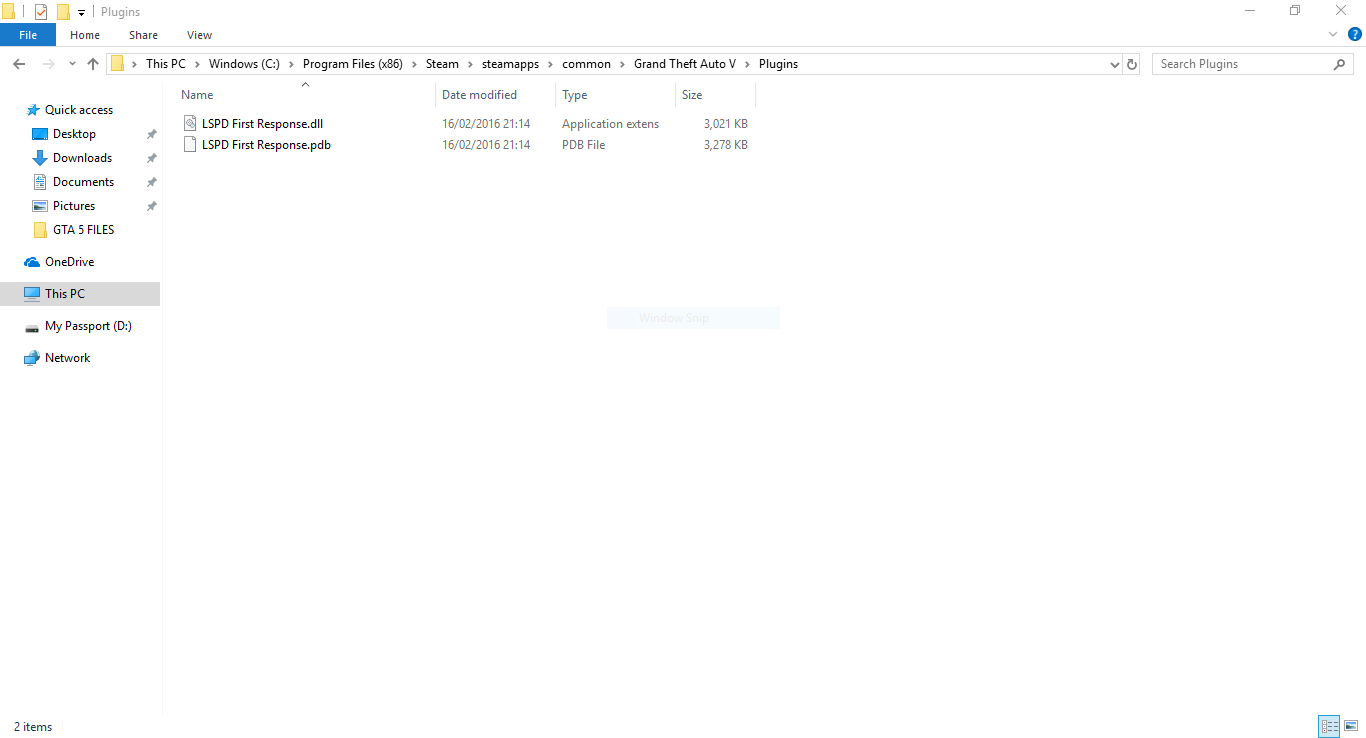Viewport: 1366px width, 738px height.
Task: Go up one folder level arrow
Action: [x=93, y=64]
